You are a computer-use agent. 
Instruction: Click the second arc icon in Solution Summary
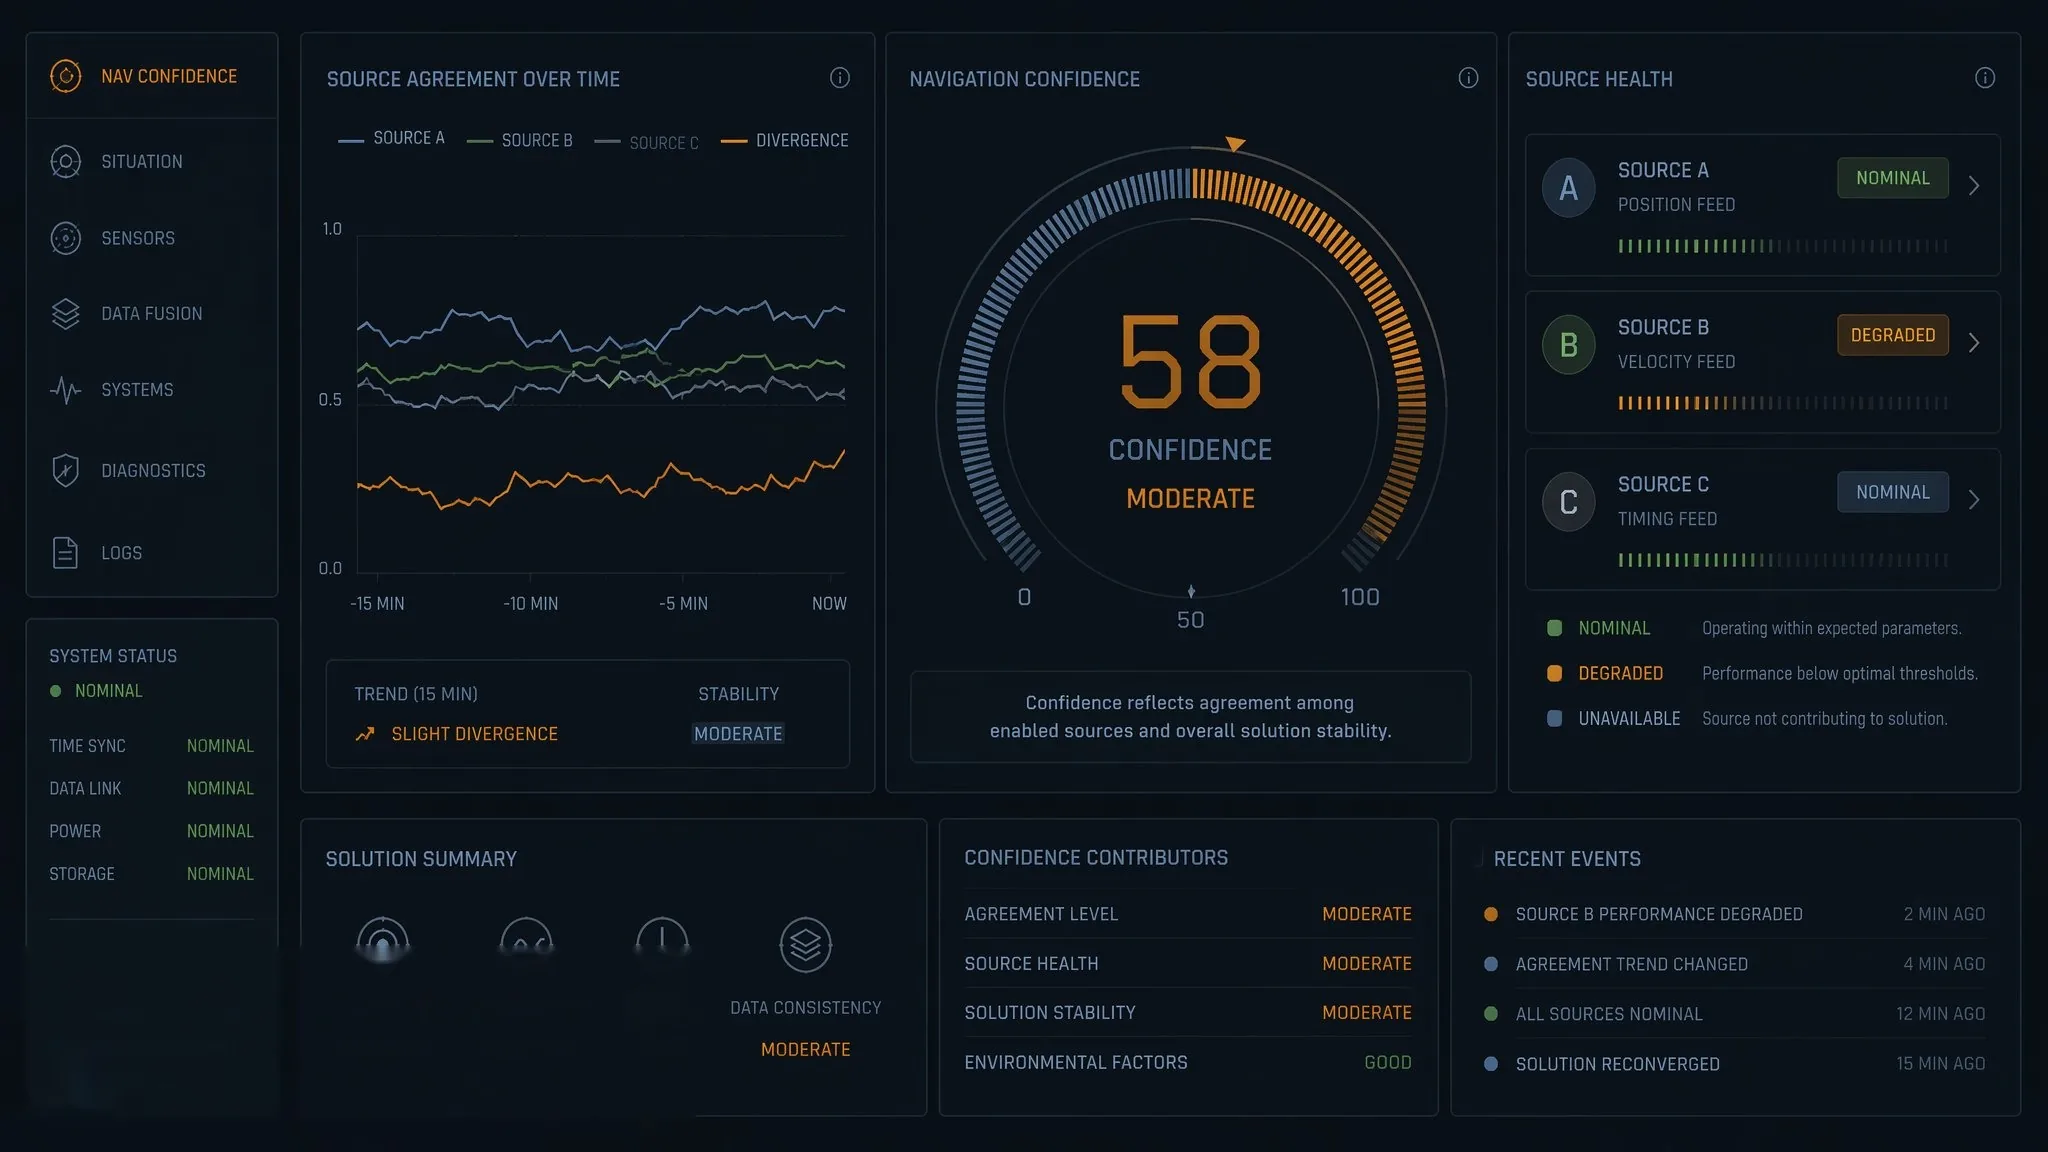(x=526, y=938)
